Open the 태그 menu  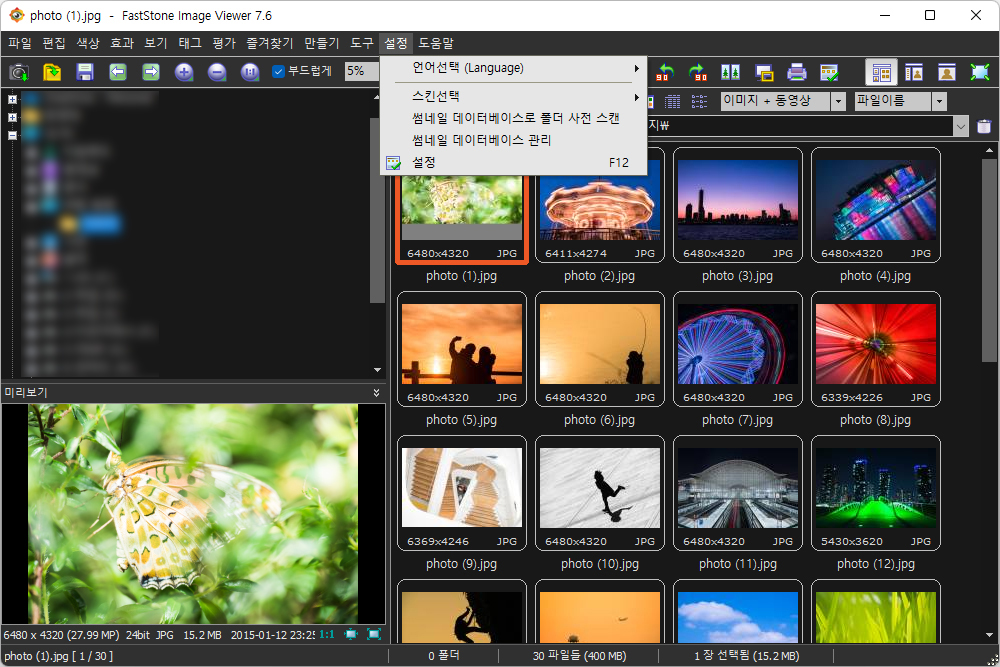190,43
